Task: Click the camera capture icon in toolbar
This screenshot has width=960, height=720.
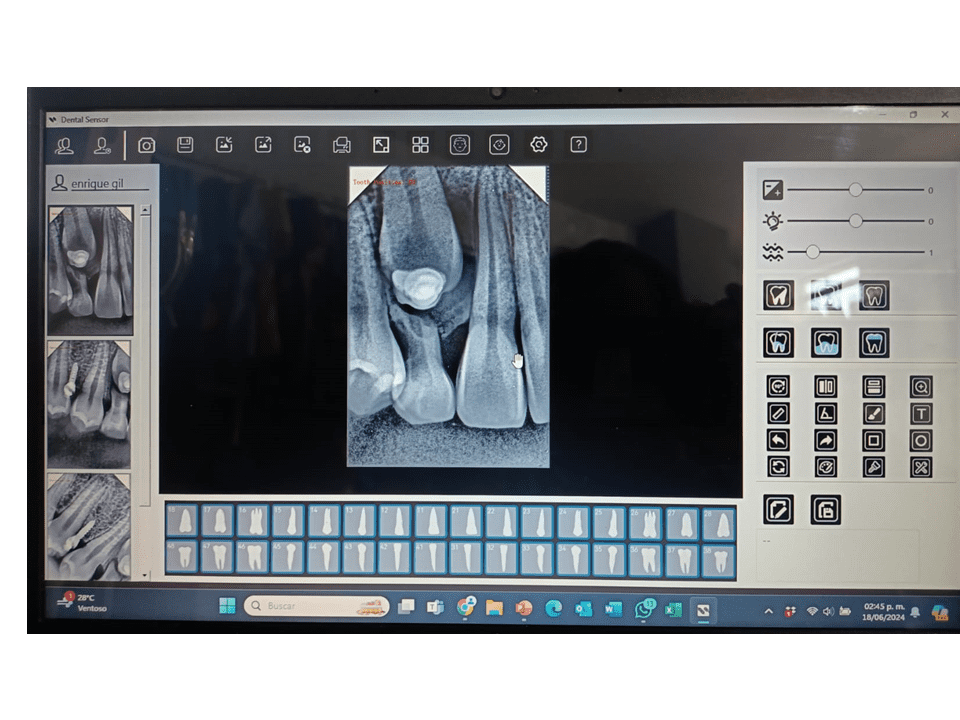Action: coord(146,145)
